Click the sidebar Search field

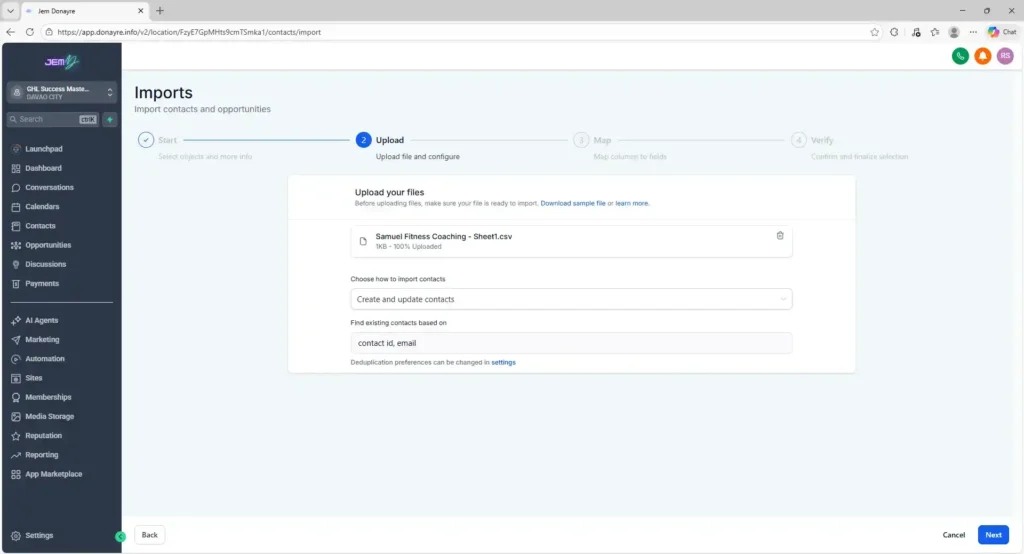(53, 120)
